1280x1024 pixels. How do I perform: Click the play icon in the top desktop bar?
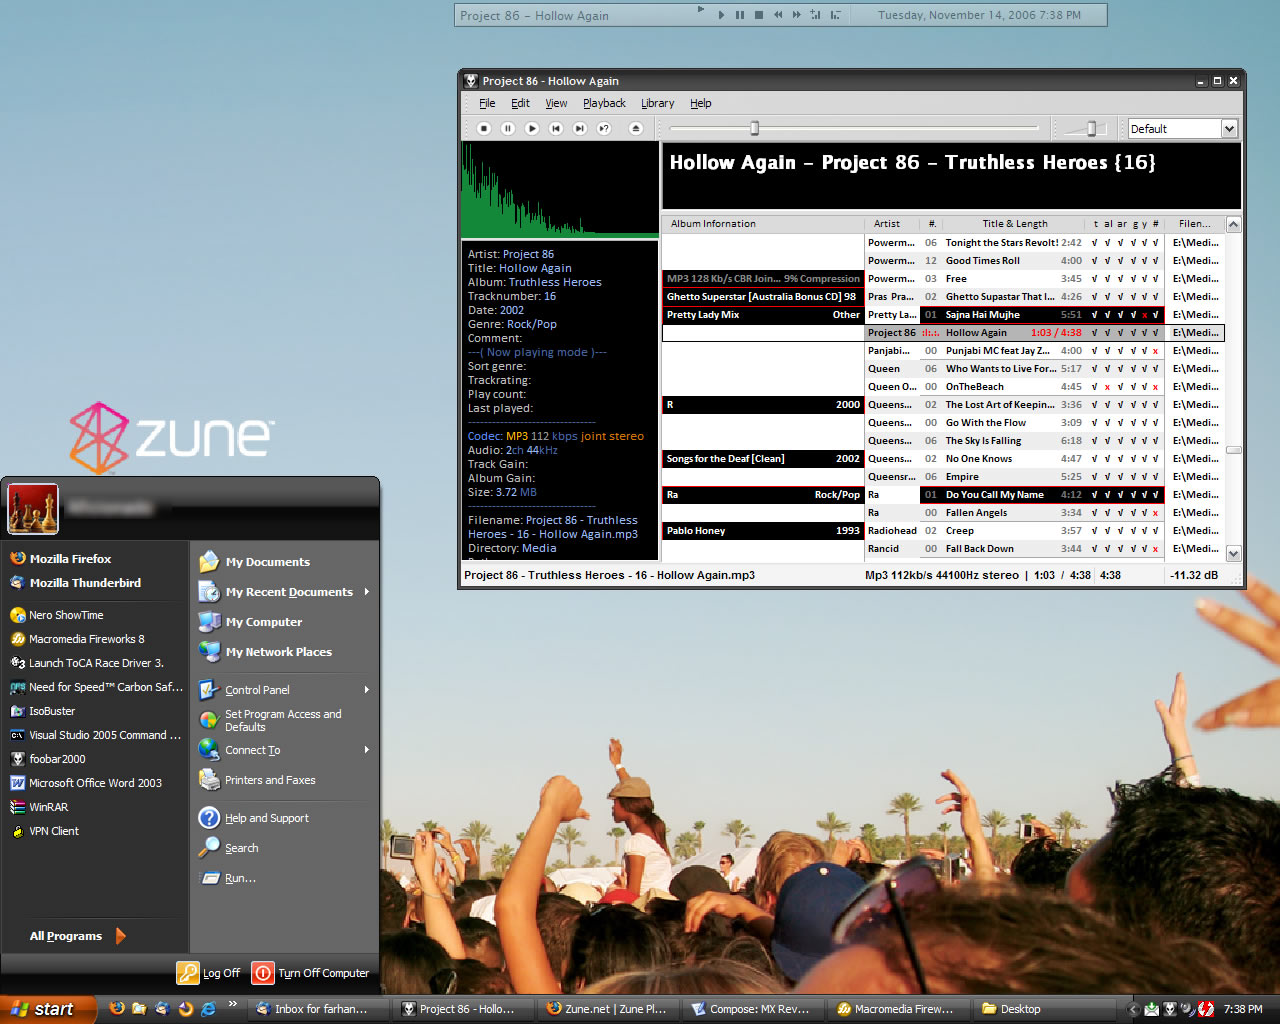click(x=721, y=15)
